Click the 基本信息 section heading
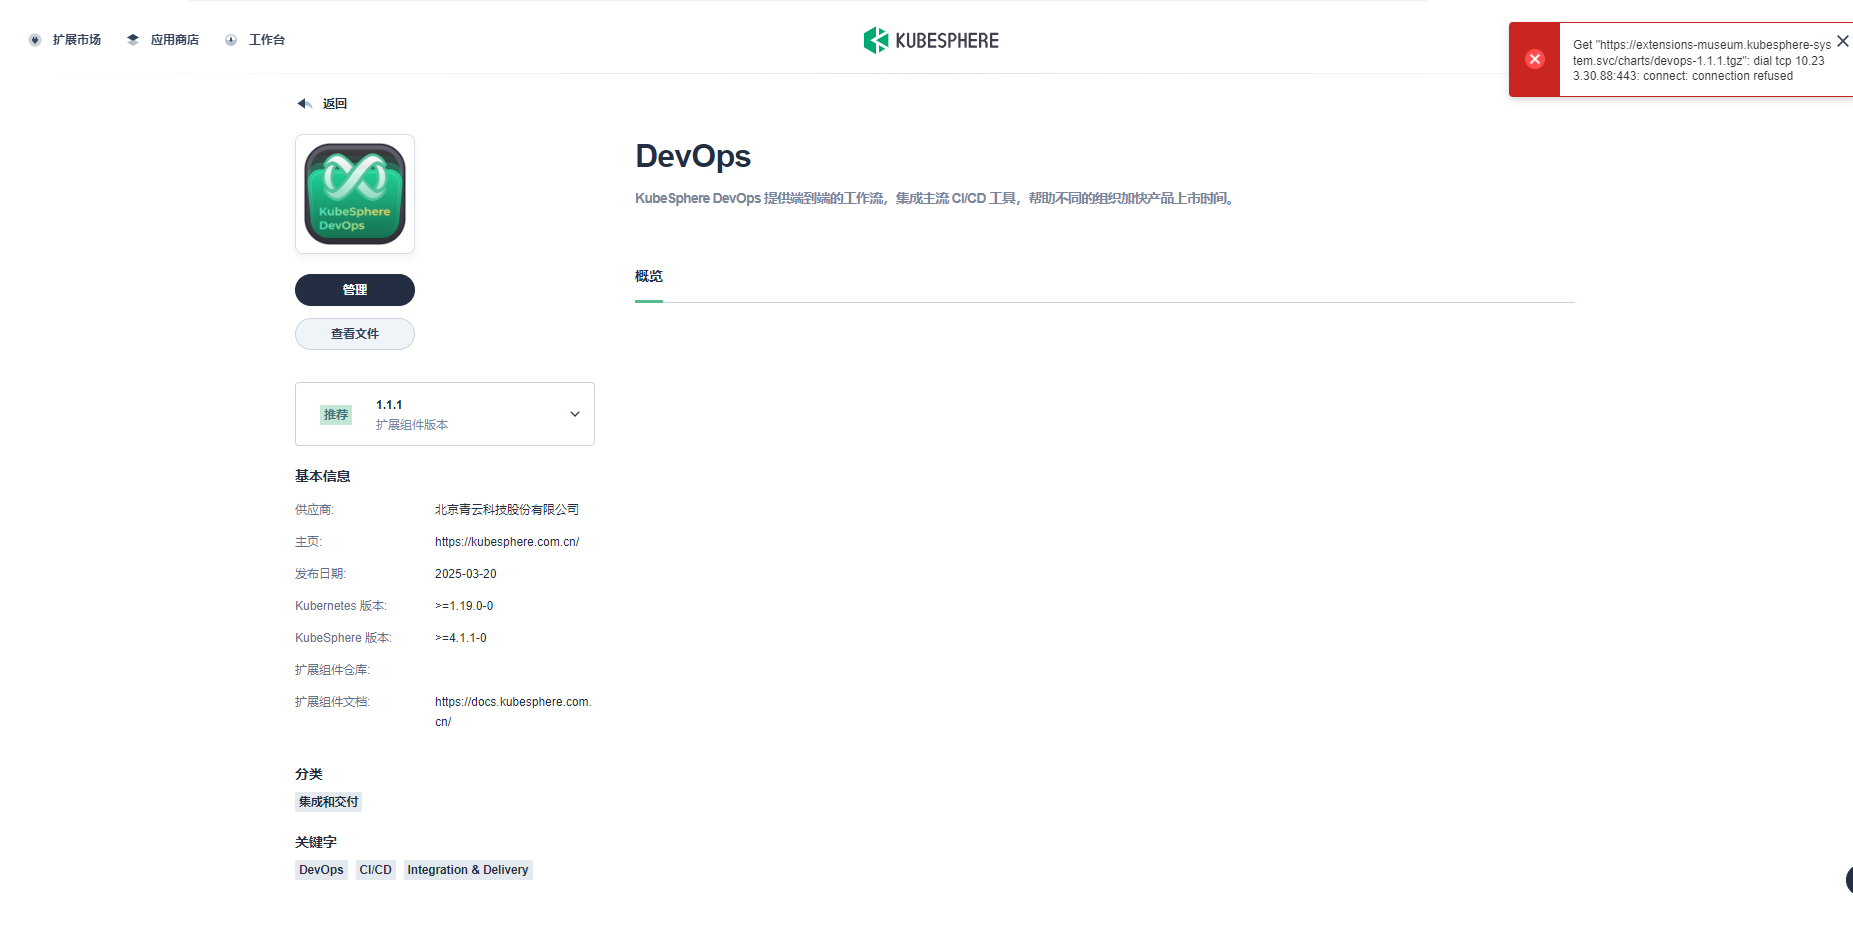1853x928 pixels. pyautogui.click(x=323, y=476)
